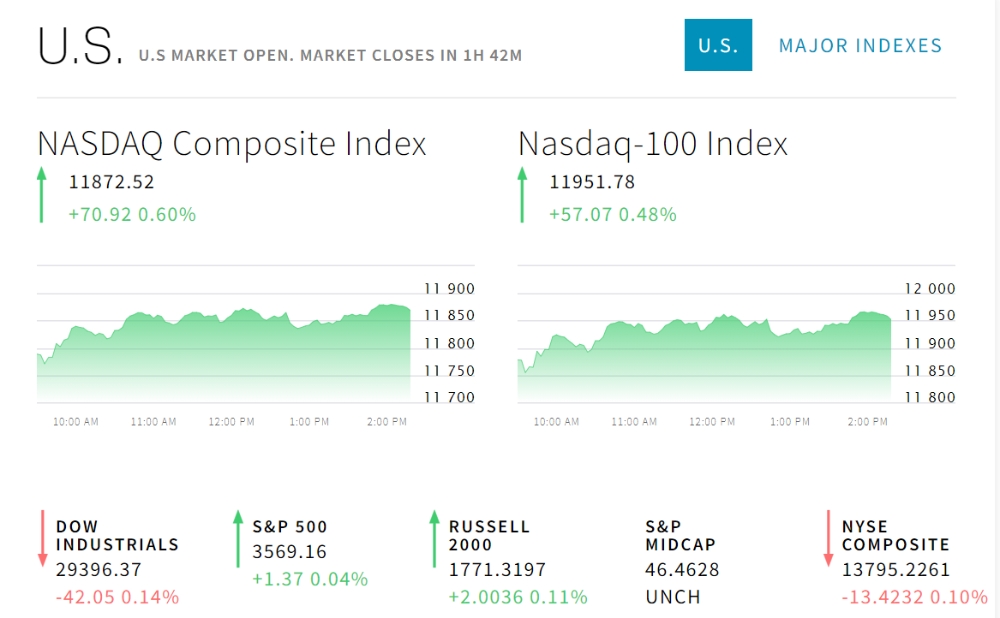The width and height of the screenshot is (1000, 618).
Task: Click NASDAQ Composite value 11872.52
Action: pos(111,182)
